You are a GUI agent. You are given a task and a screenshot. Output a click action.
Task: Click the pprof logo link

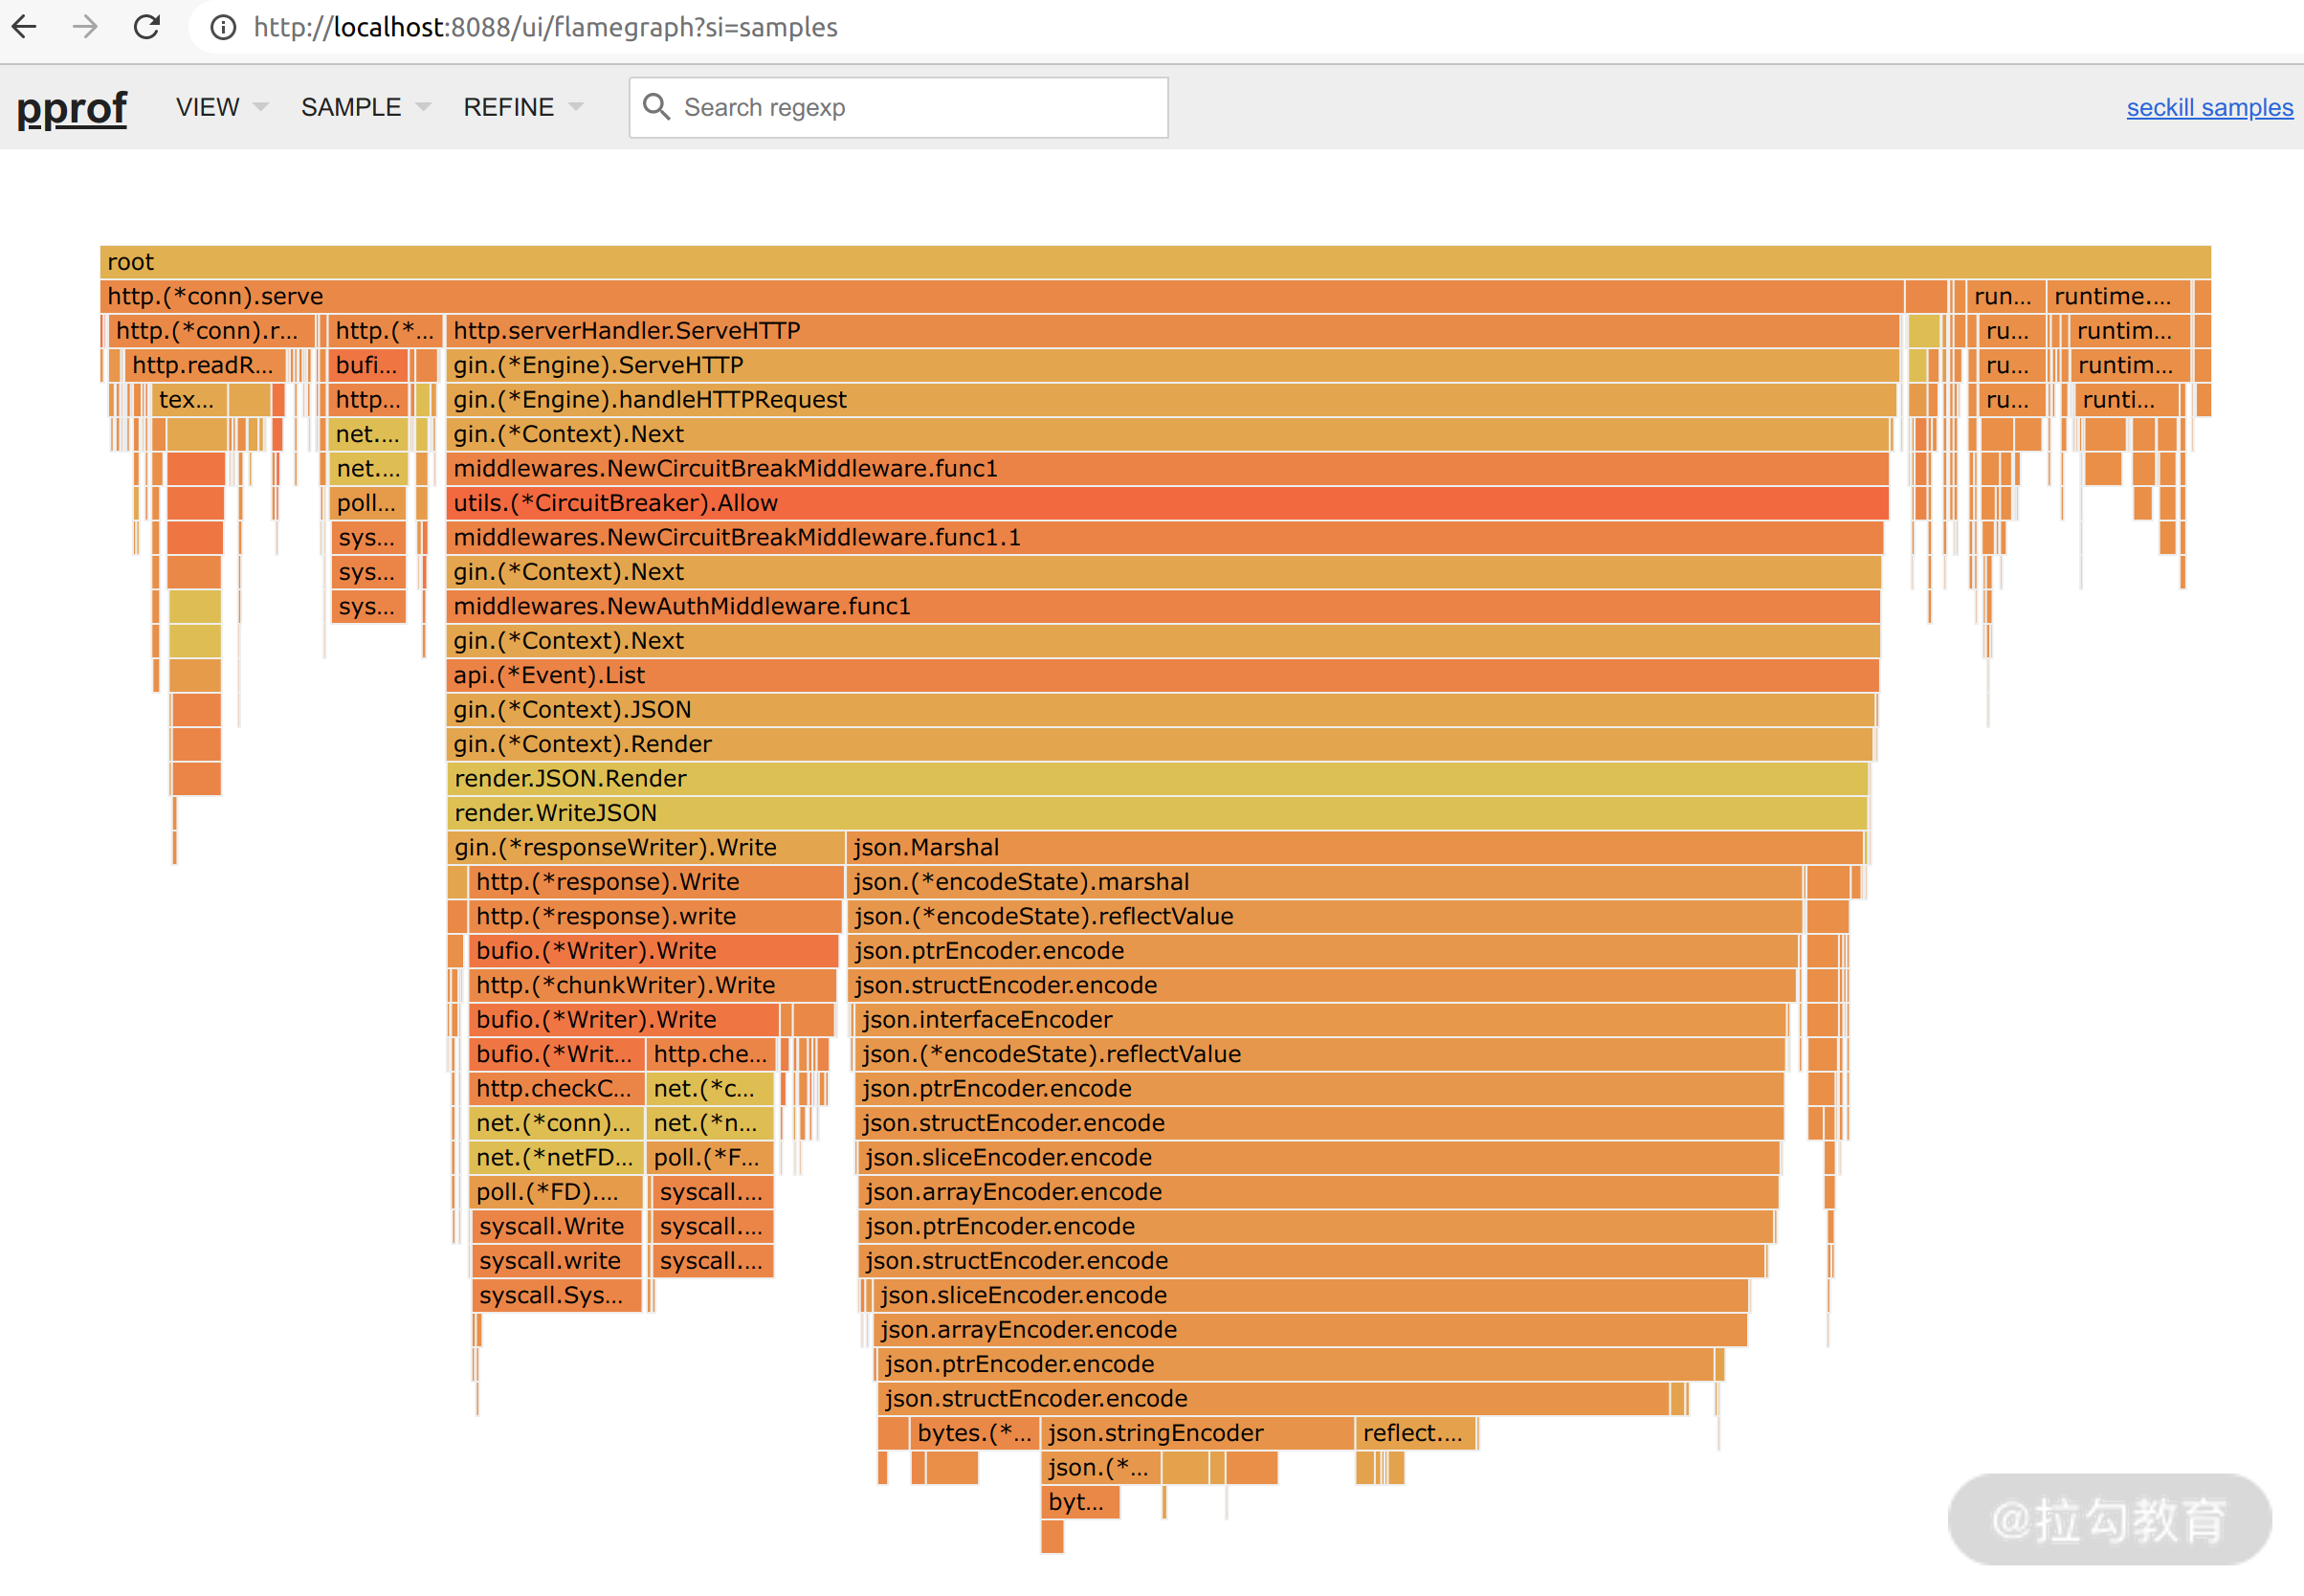[72, 107]
